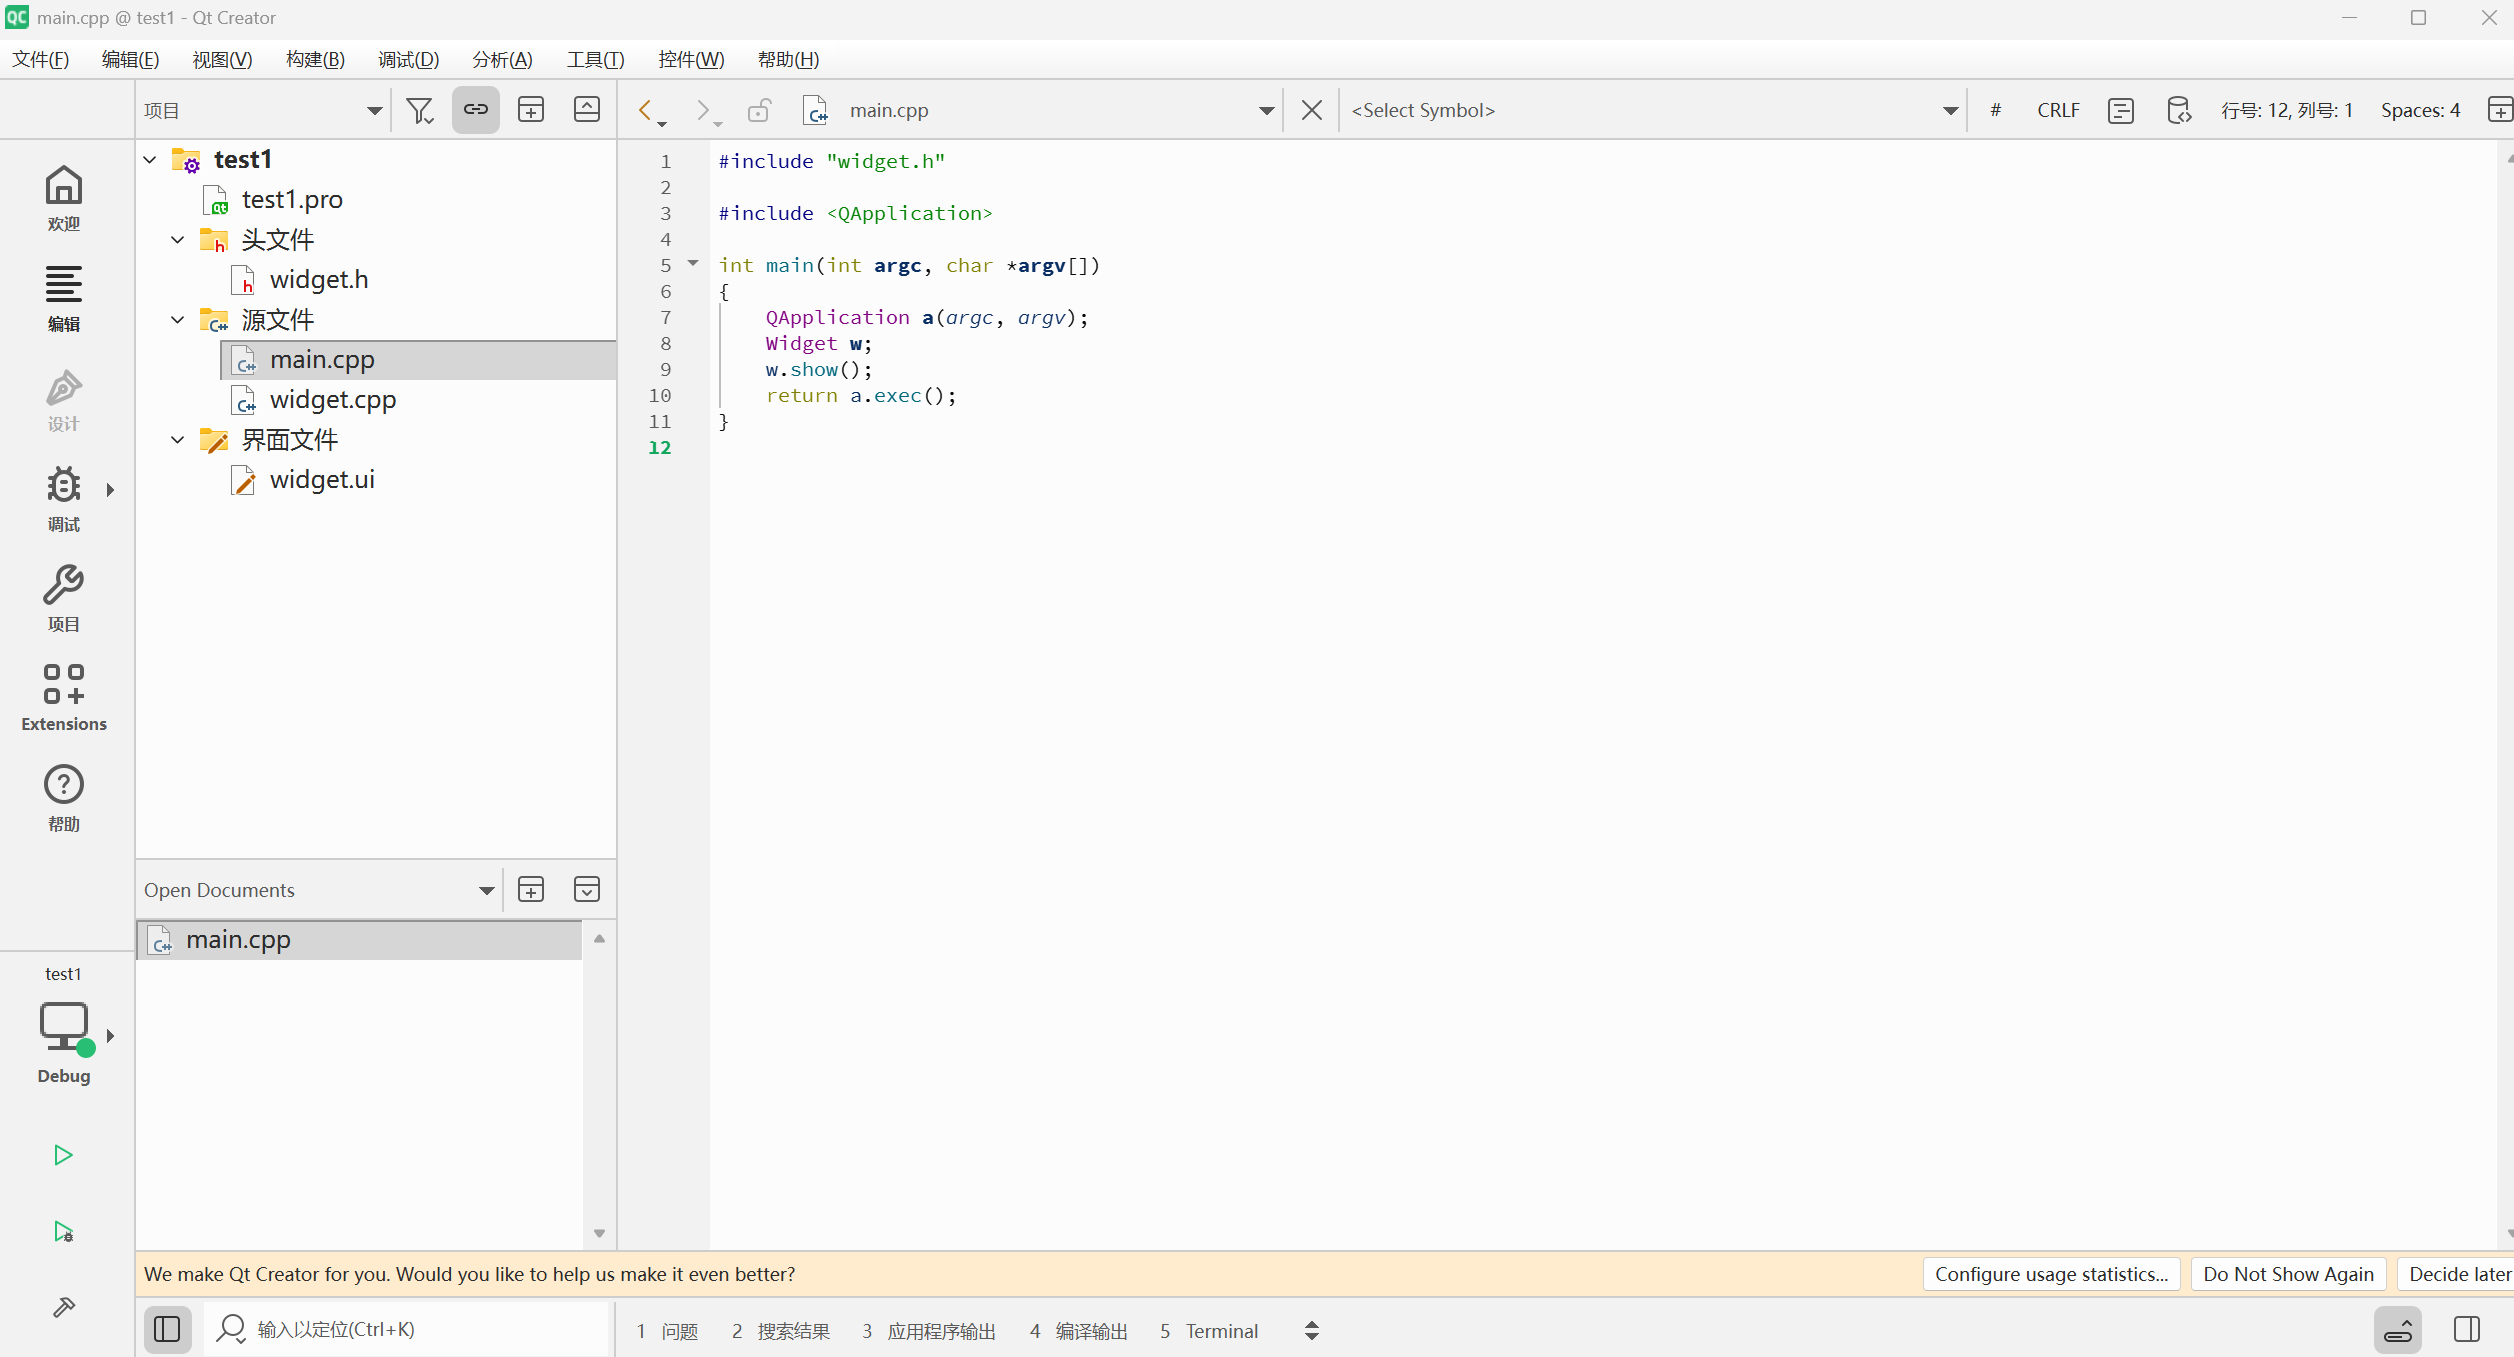Click the Start Debugging run icon
This screenshot has width=2514, height=1357.
[x=63, y=1231]
